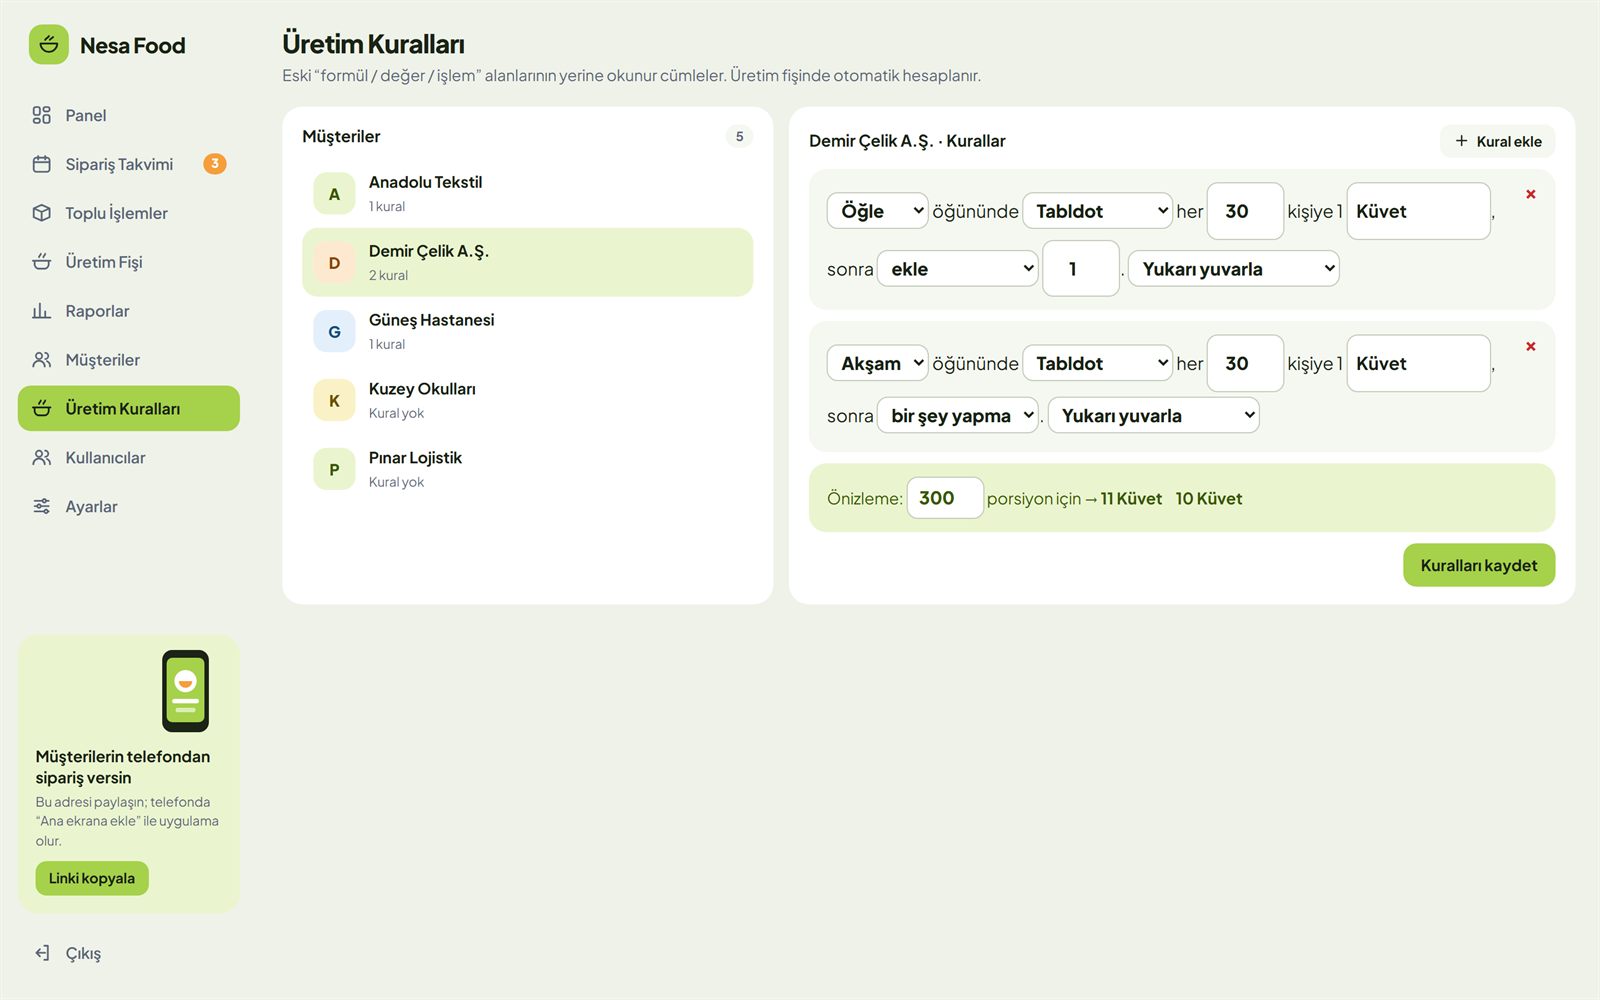Screen dimensions: 1600x1000
Task: Open Tabldot dropdown in Öğle rule
Action: [1097, 211]
